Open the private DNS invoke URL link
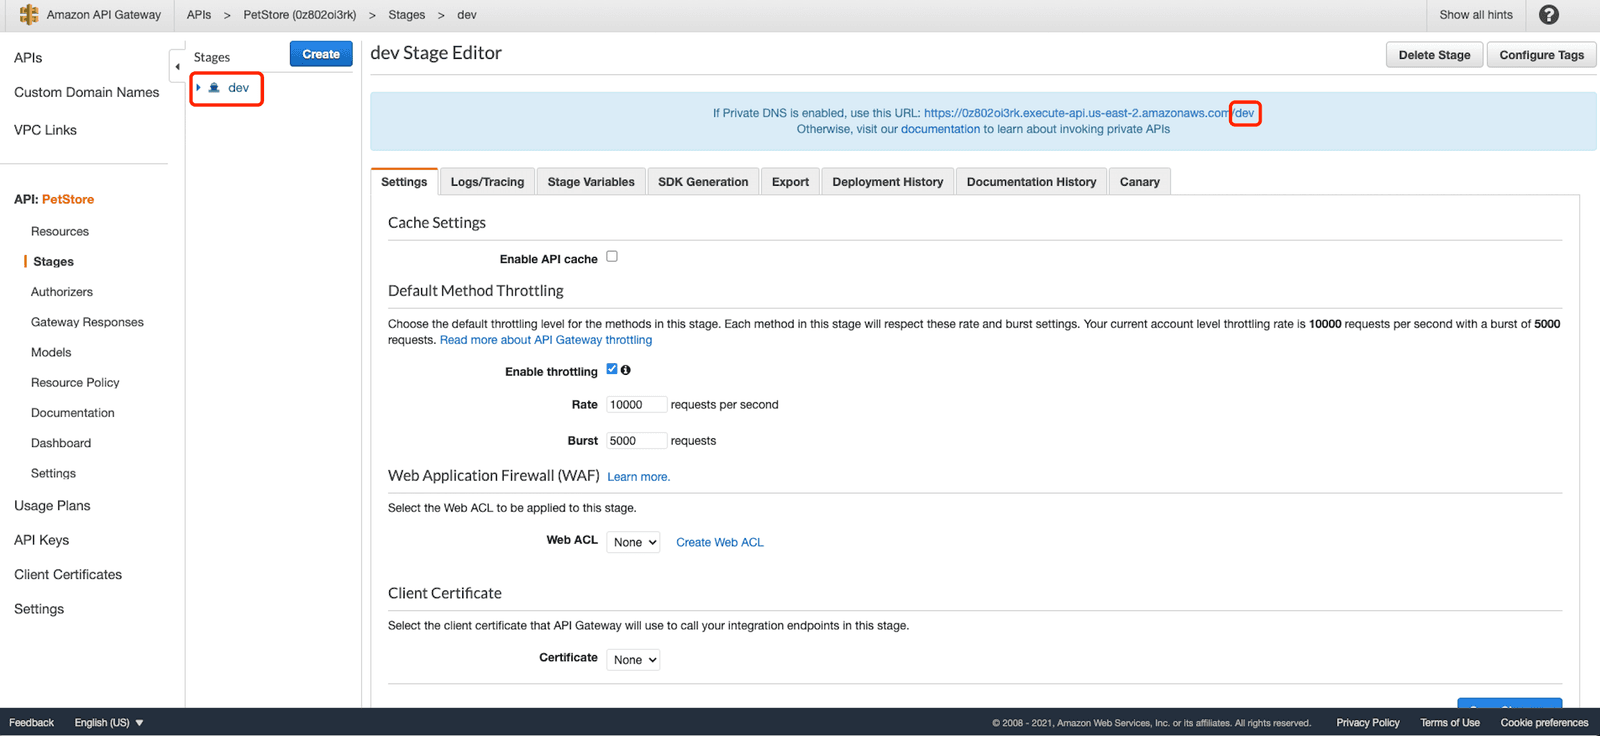This screenshot has height=736, width=1600. click(1089, 113)
